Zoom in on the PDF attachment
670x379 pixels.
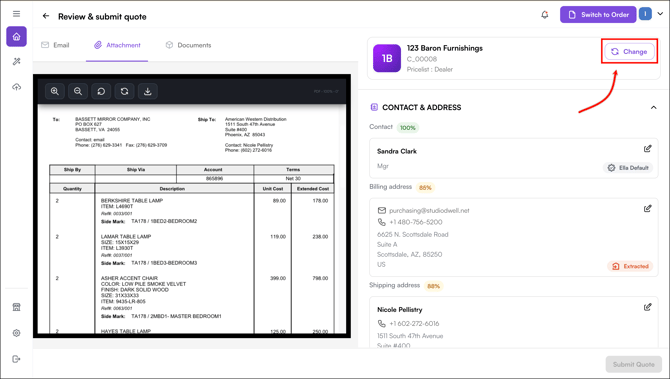(x=55, y=91)
